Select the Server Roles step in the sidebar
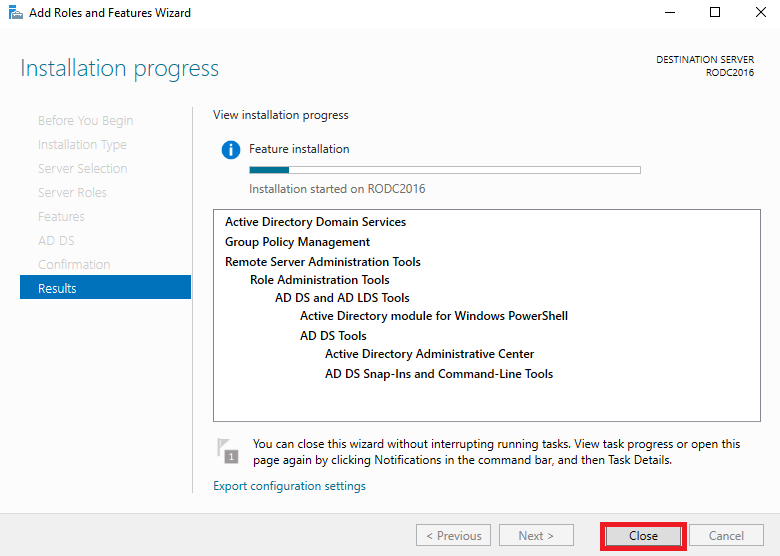Viewport: 780px width, 556px height. tap(72, 192)
